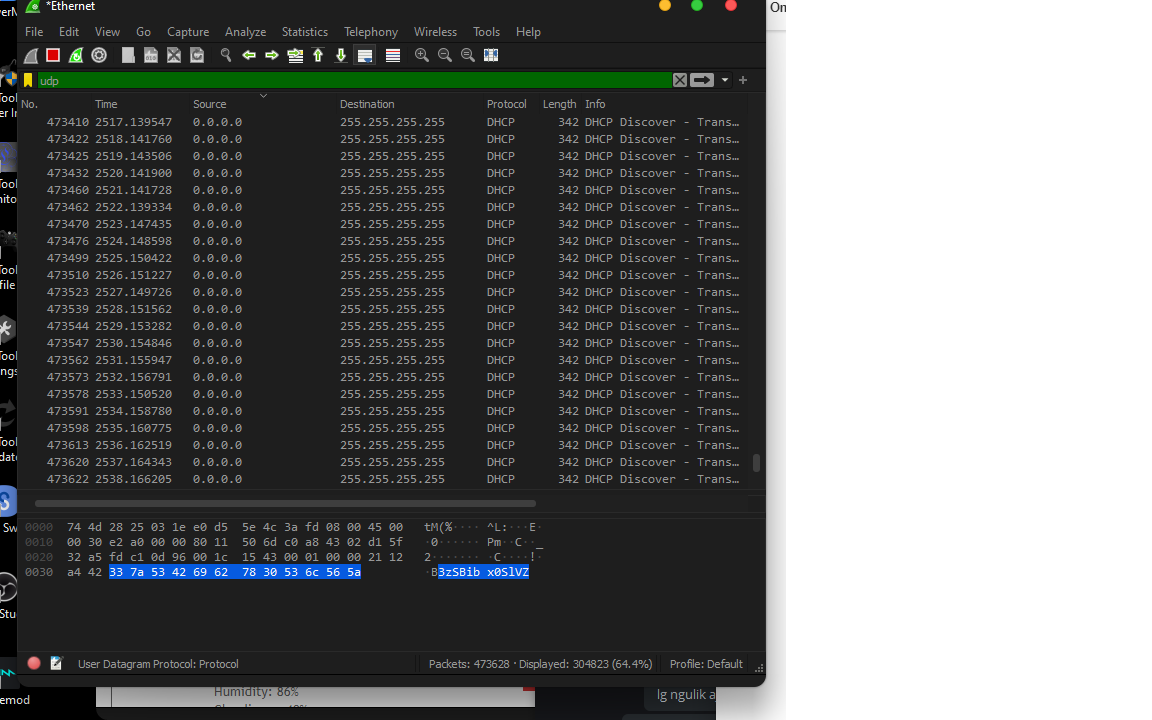Open the Telephony menu

pyautogui.click(x=371, y=32)
